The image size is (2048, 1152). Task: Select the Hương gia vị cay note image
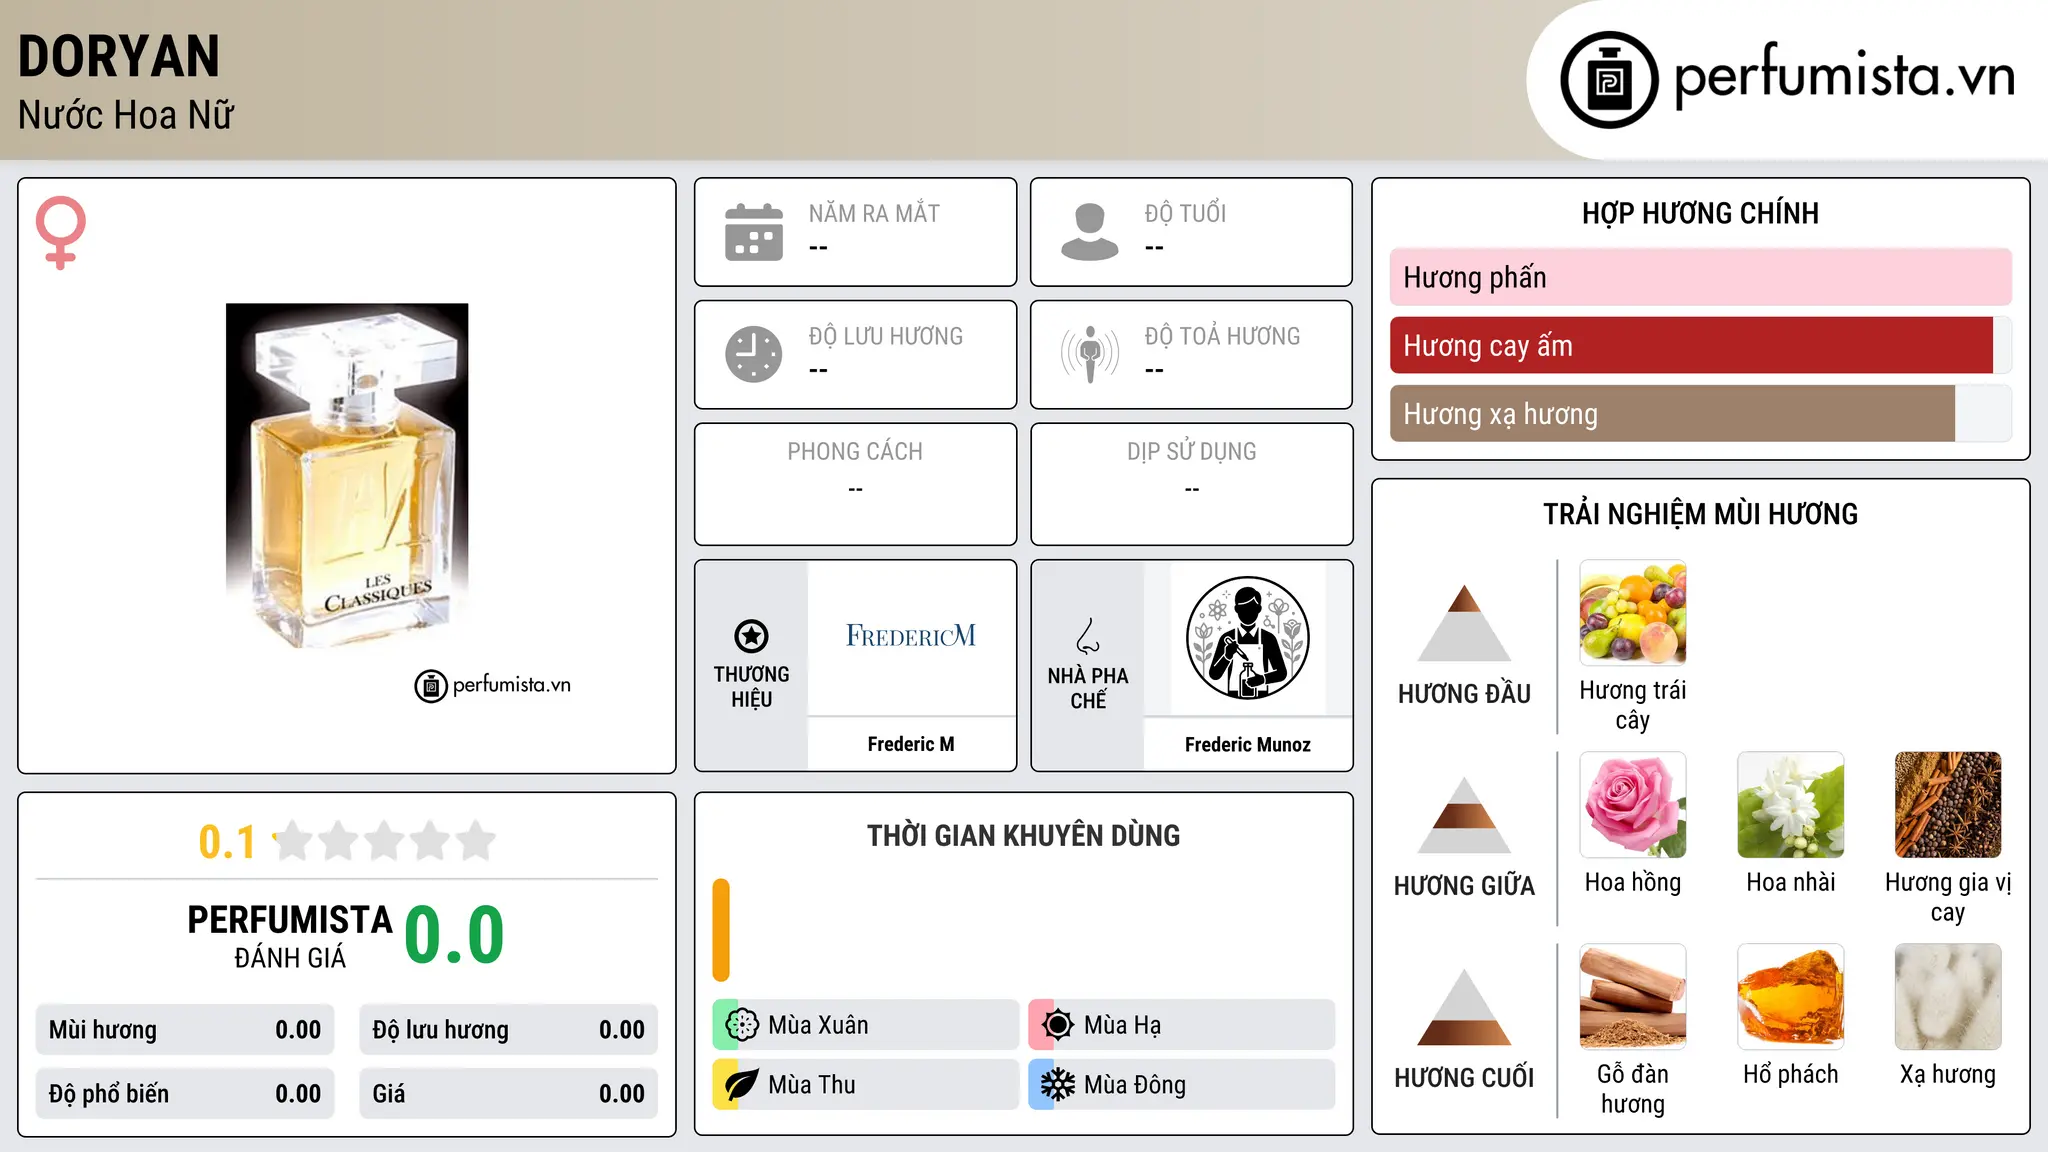pos(1948,804)
